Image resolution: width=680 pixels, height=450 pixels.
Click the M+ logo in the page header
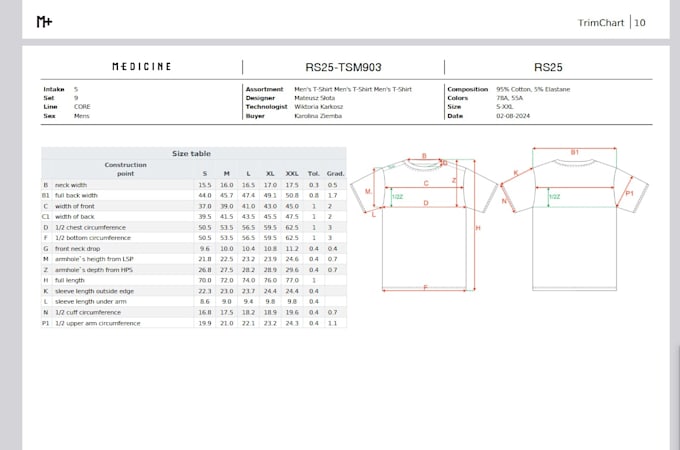[x=44, y=21]
